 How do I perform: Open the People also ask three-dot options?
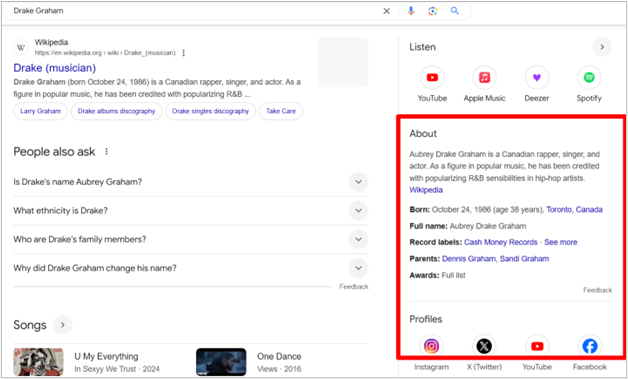tap(107, 151)
